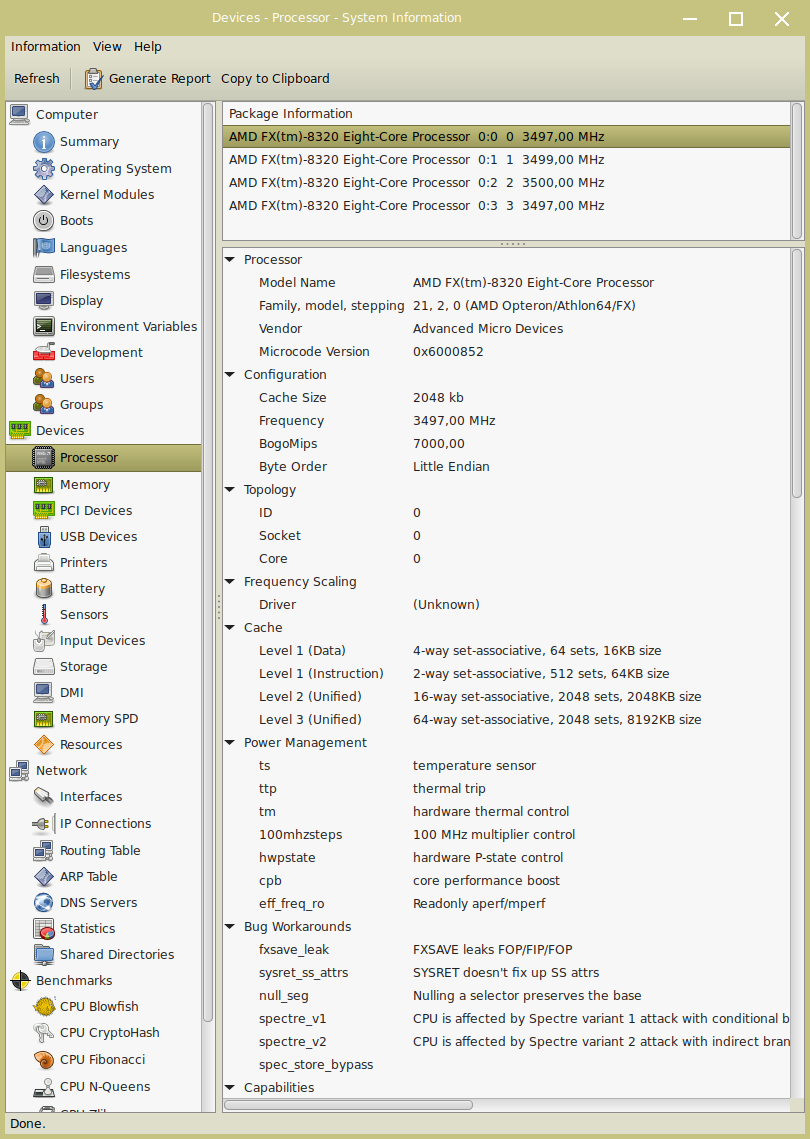Click the Refresh button

tap(36, 78)
